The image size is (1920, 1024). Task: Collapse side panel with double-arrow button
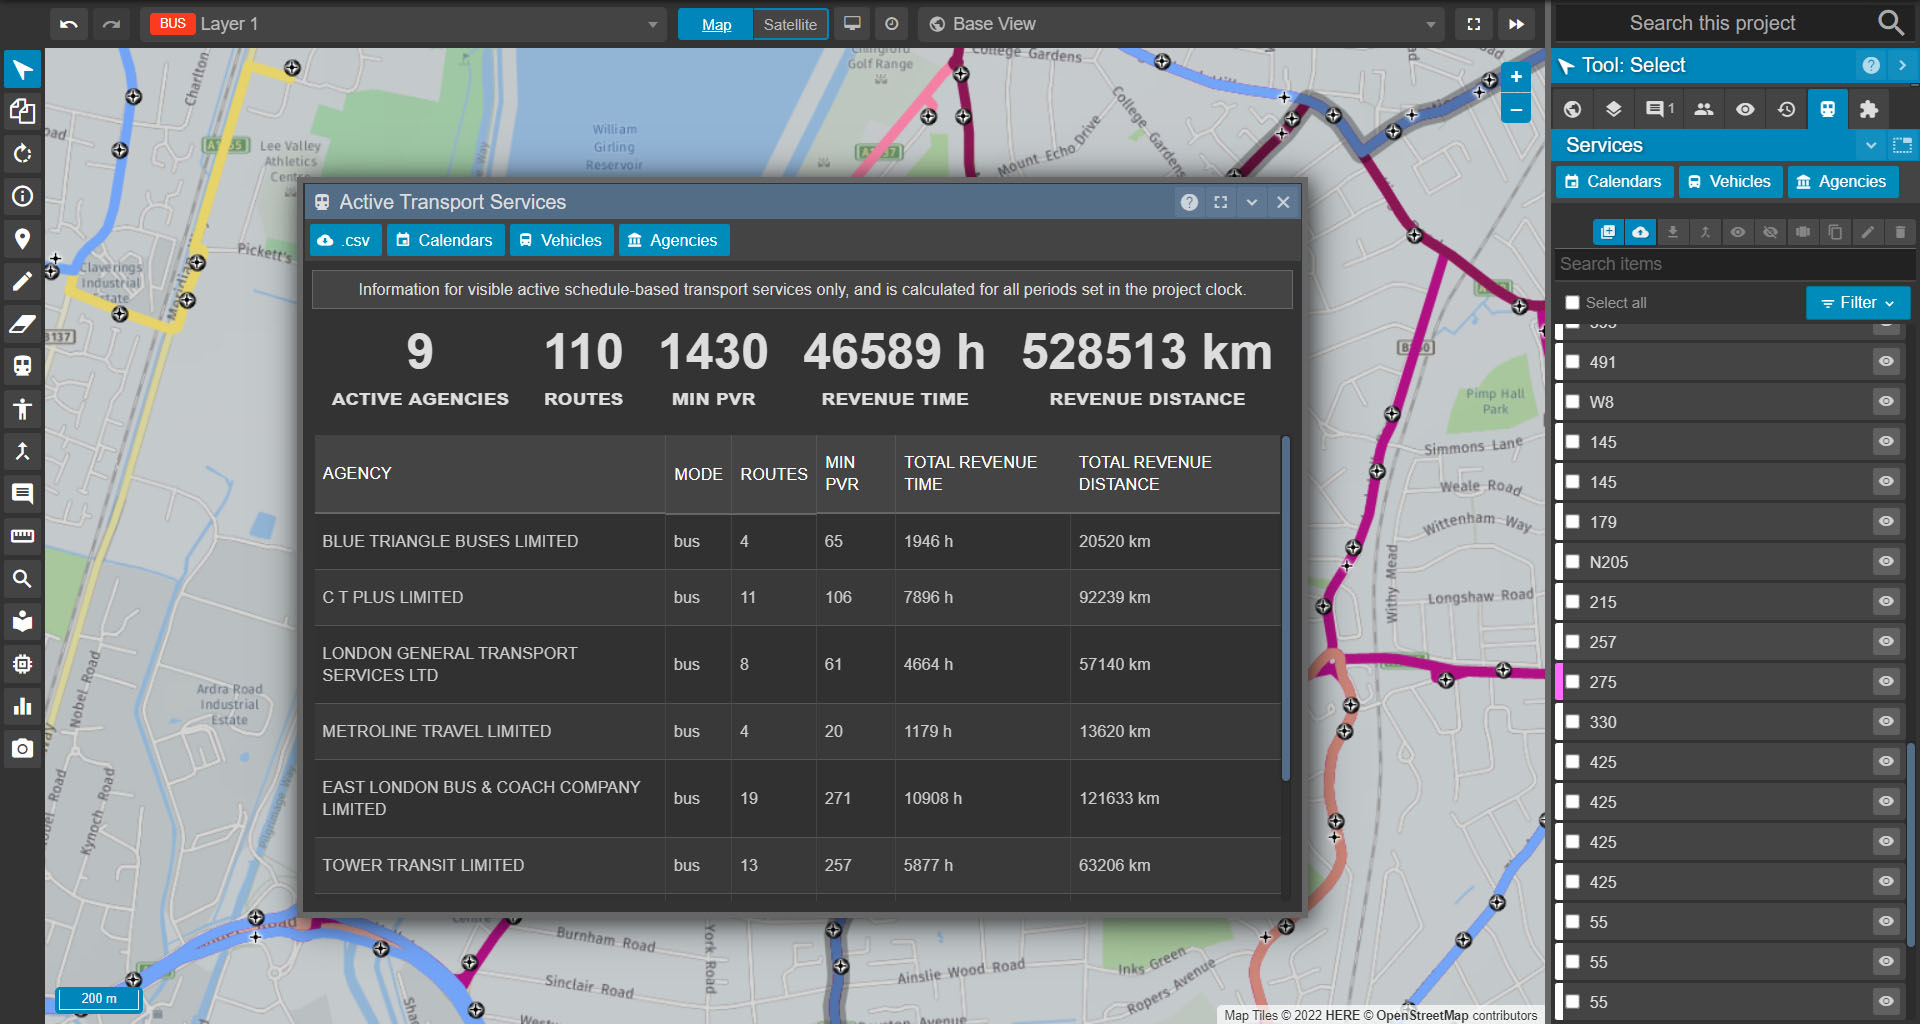coord(1517,24)
